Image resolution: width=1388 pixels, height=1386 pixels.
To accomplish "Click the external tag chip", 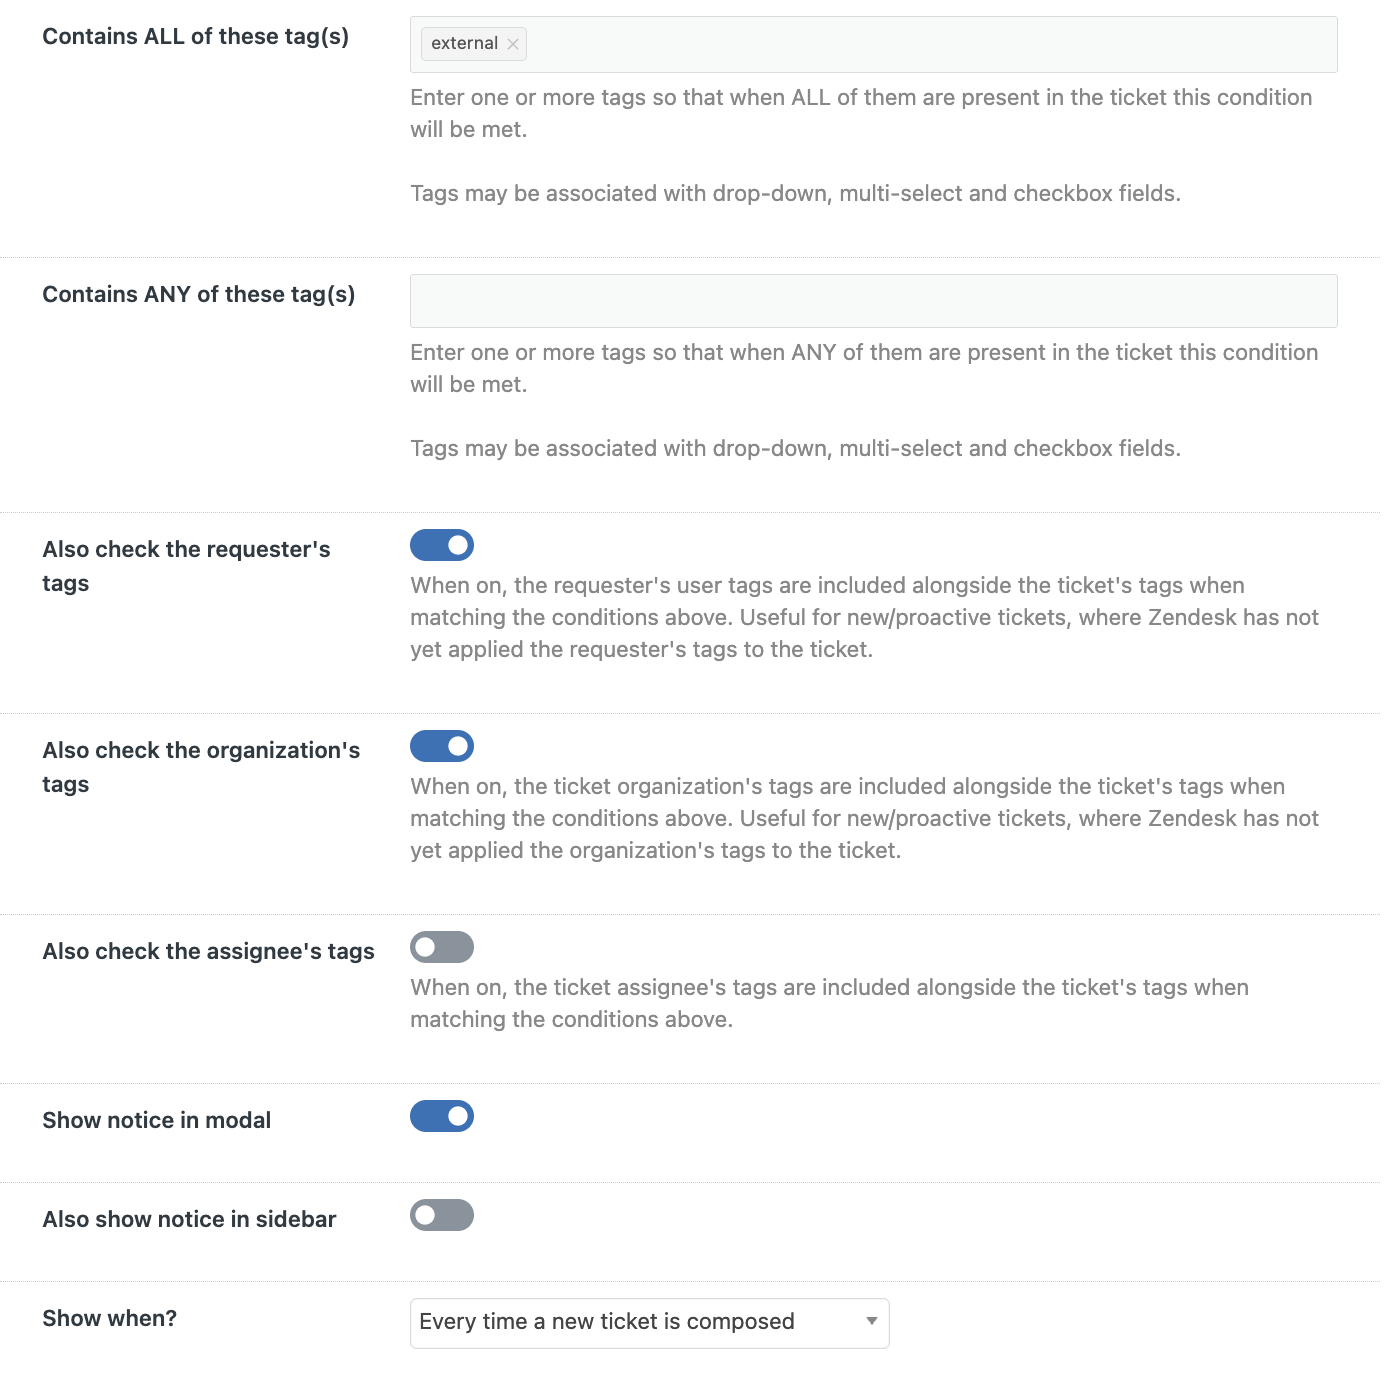I will coord(465,44).
